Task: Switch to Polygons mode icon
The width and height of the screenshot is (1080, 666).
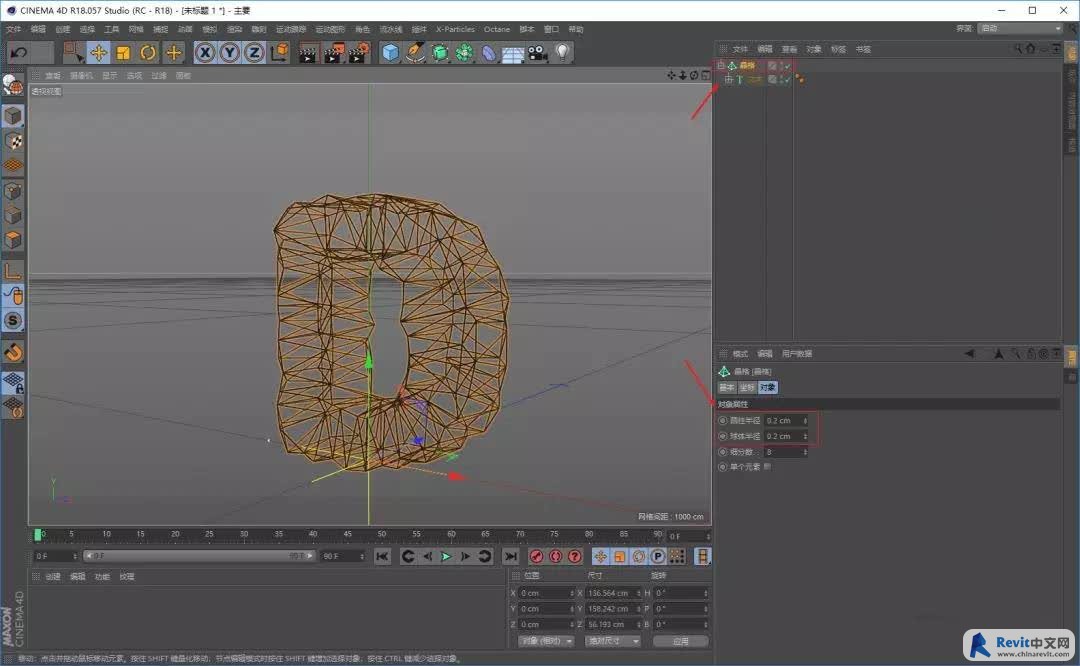Action: (13, 240)
